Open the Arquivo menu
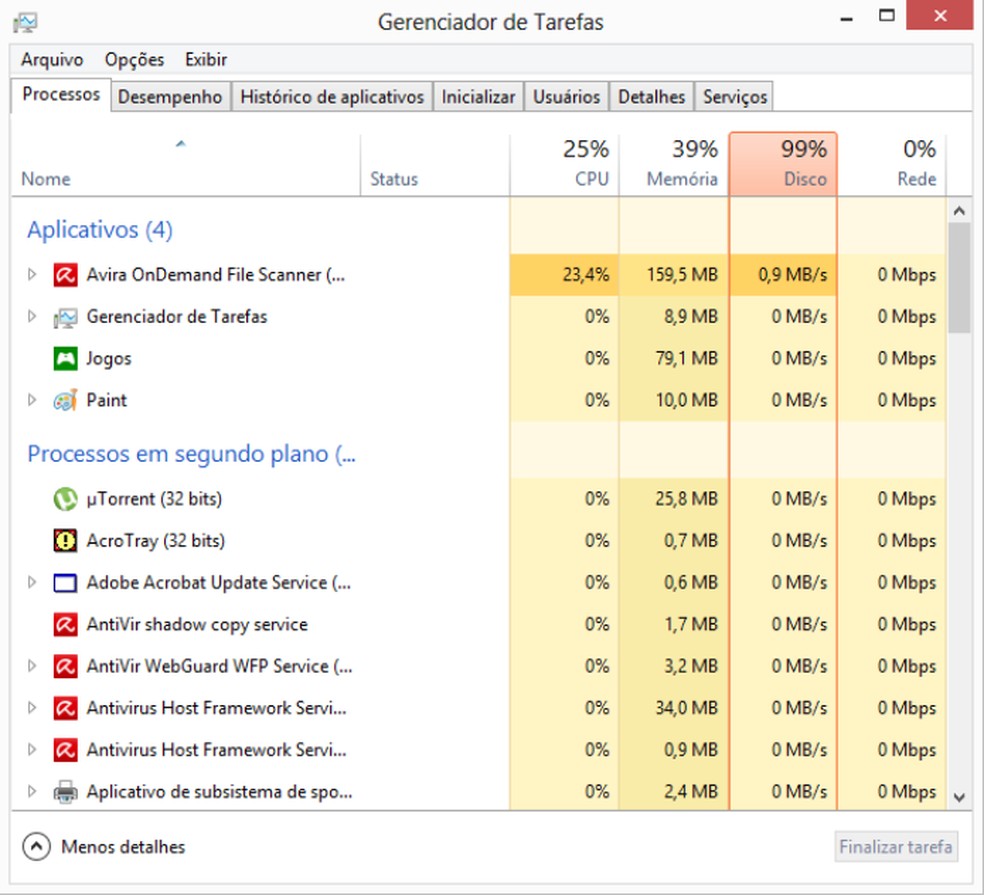The height and width of the screenshot is (895, 984). pos(52,60)
